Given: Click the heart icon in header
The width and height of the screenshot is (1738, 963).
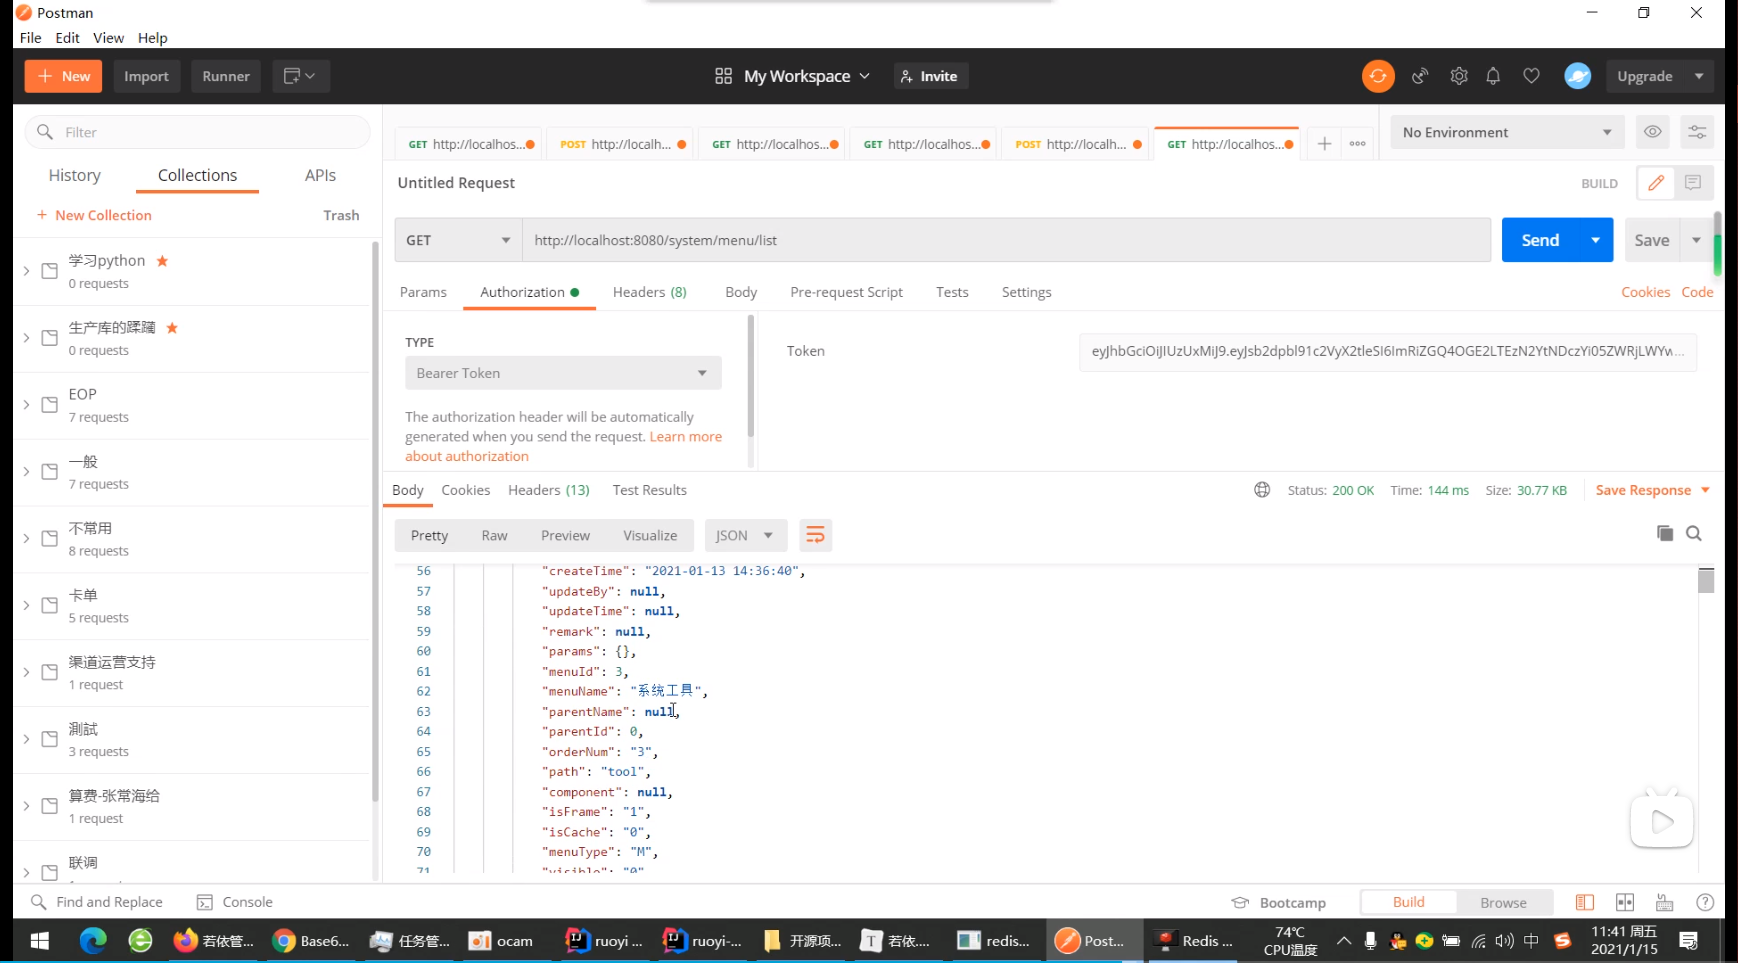Looking at the screenshot, I should click(x=1531, y=76).
